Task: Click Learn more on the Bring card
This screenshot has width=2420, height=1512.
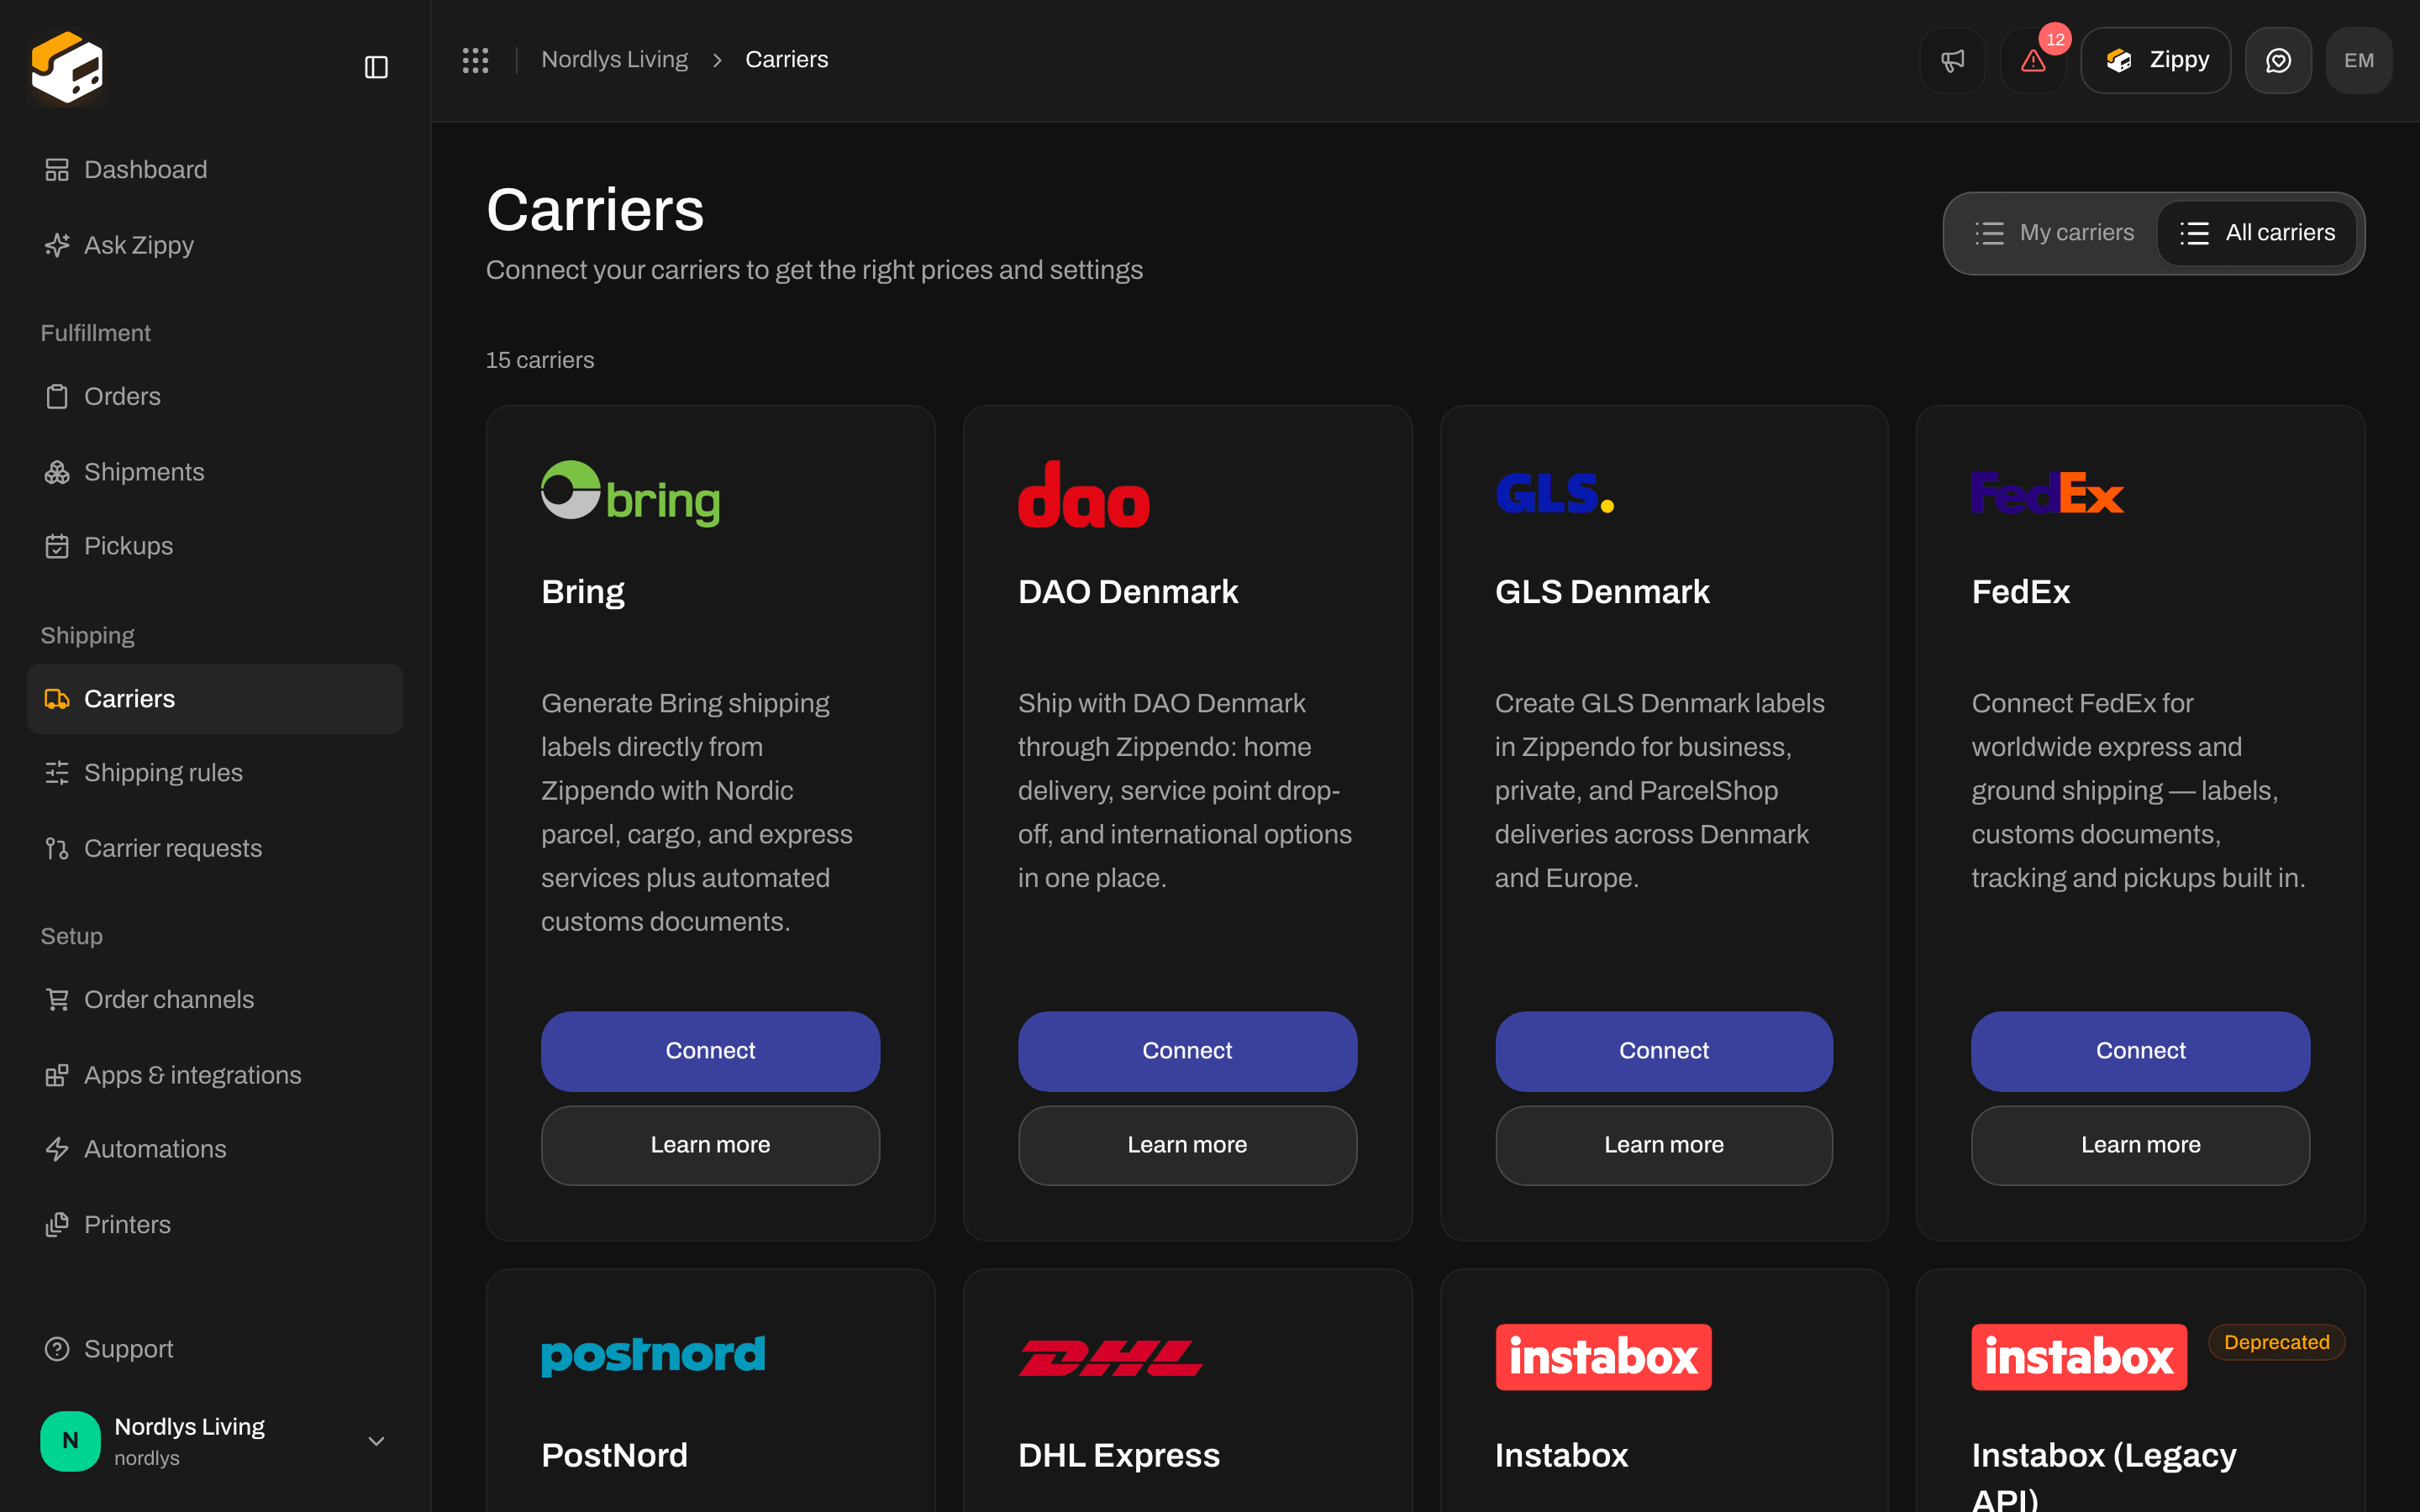Action: point(710,1145)
